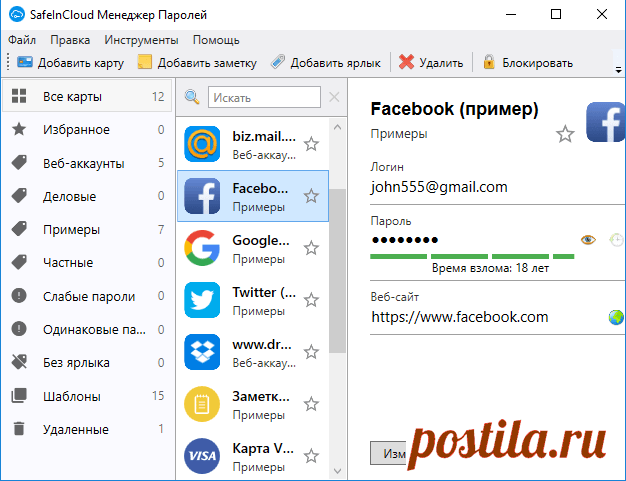
Task: Open website with the globe icon
Action: point(616,317)
